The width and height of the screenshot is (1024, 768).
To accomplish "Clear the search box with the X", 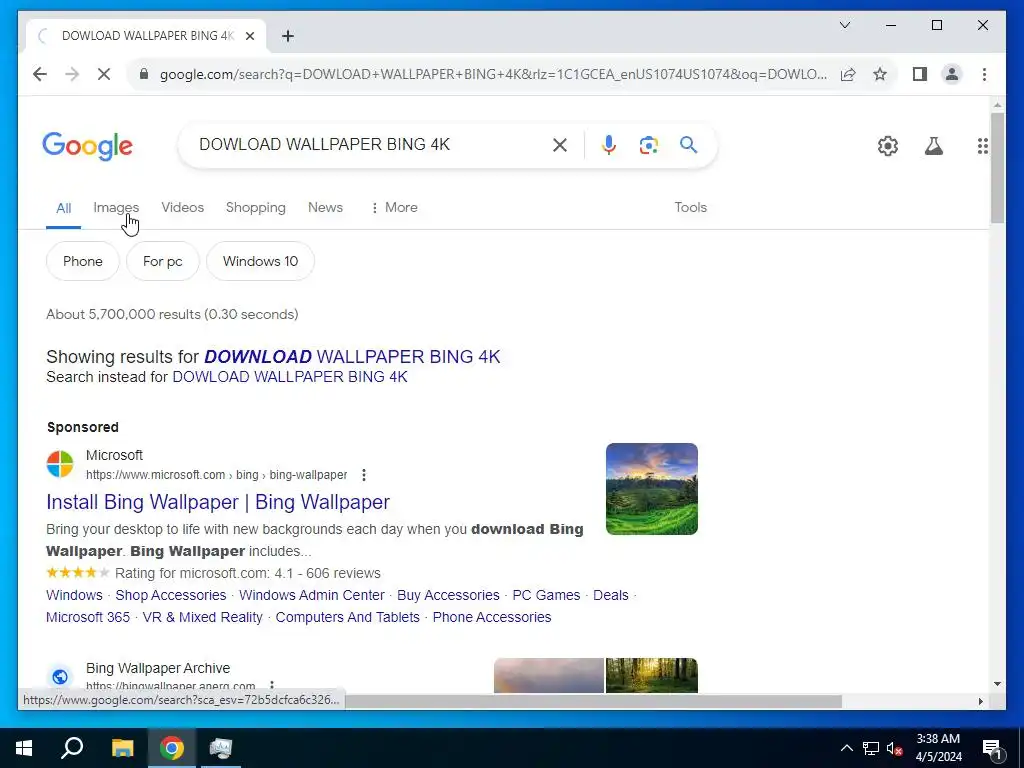I will (560, 145).
